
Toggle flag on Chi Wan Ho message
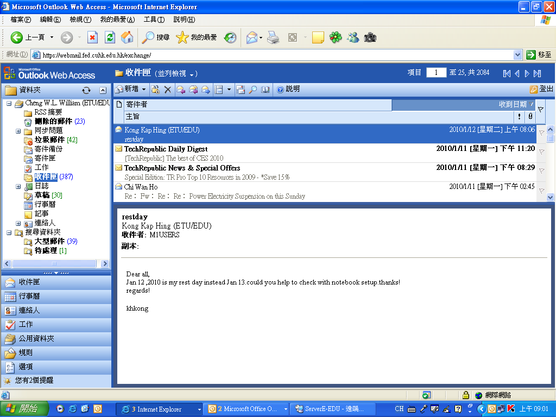pyautogui.click(x=541, y=191)
